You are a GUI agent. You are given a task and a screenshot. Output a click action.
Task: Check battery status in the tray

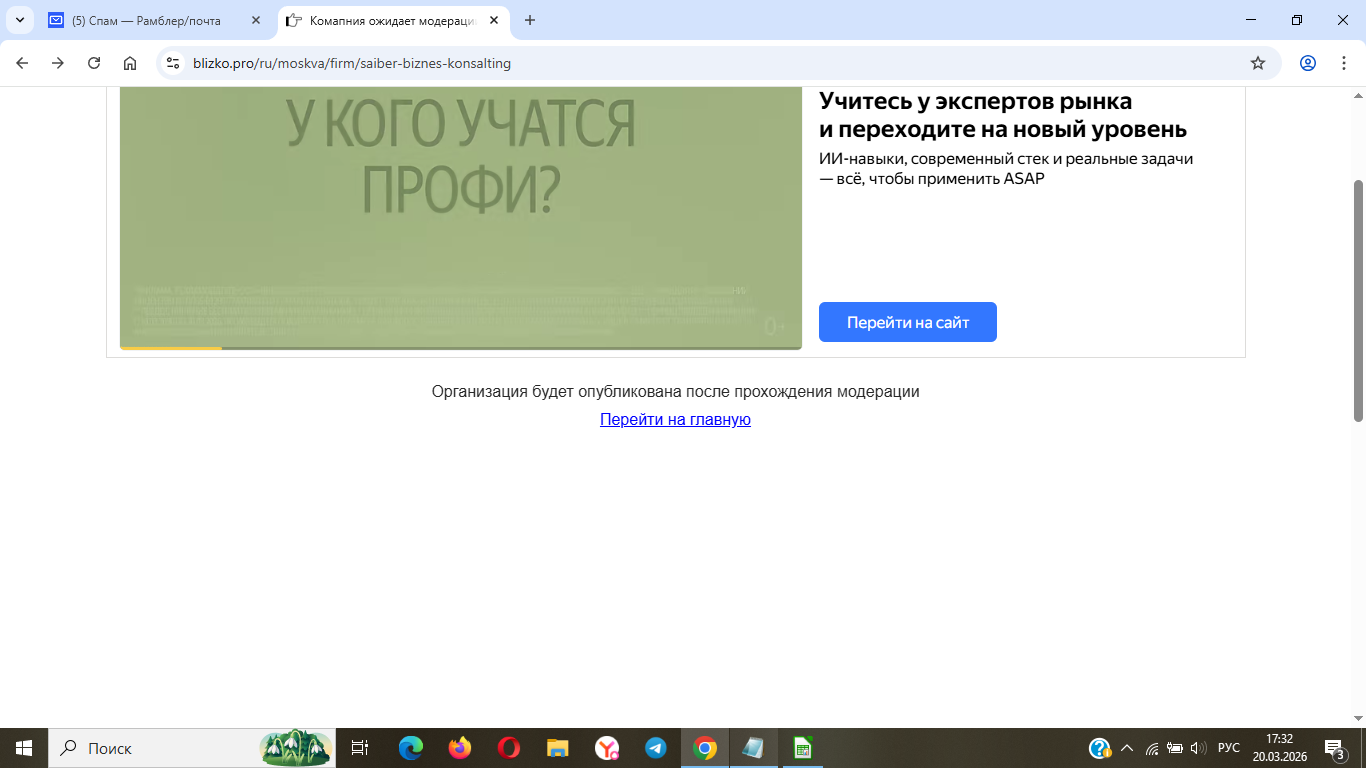(1175, 748)
